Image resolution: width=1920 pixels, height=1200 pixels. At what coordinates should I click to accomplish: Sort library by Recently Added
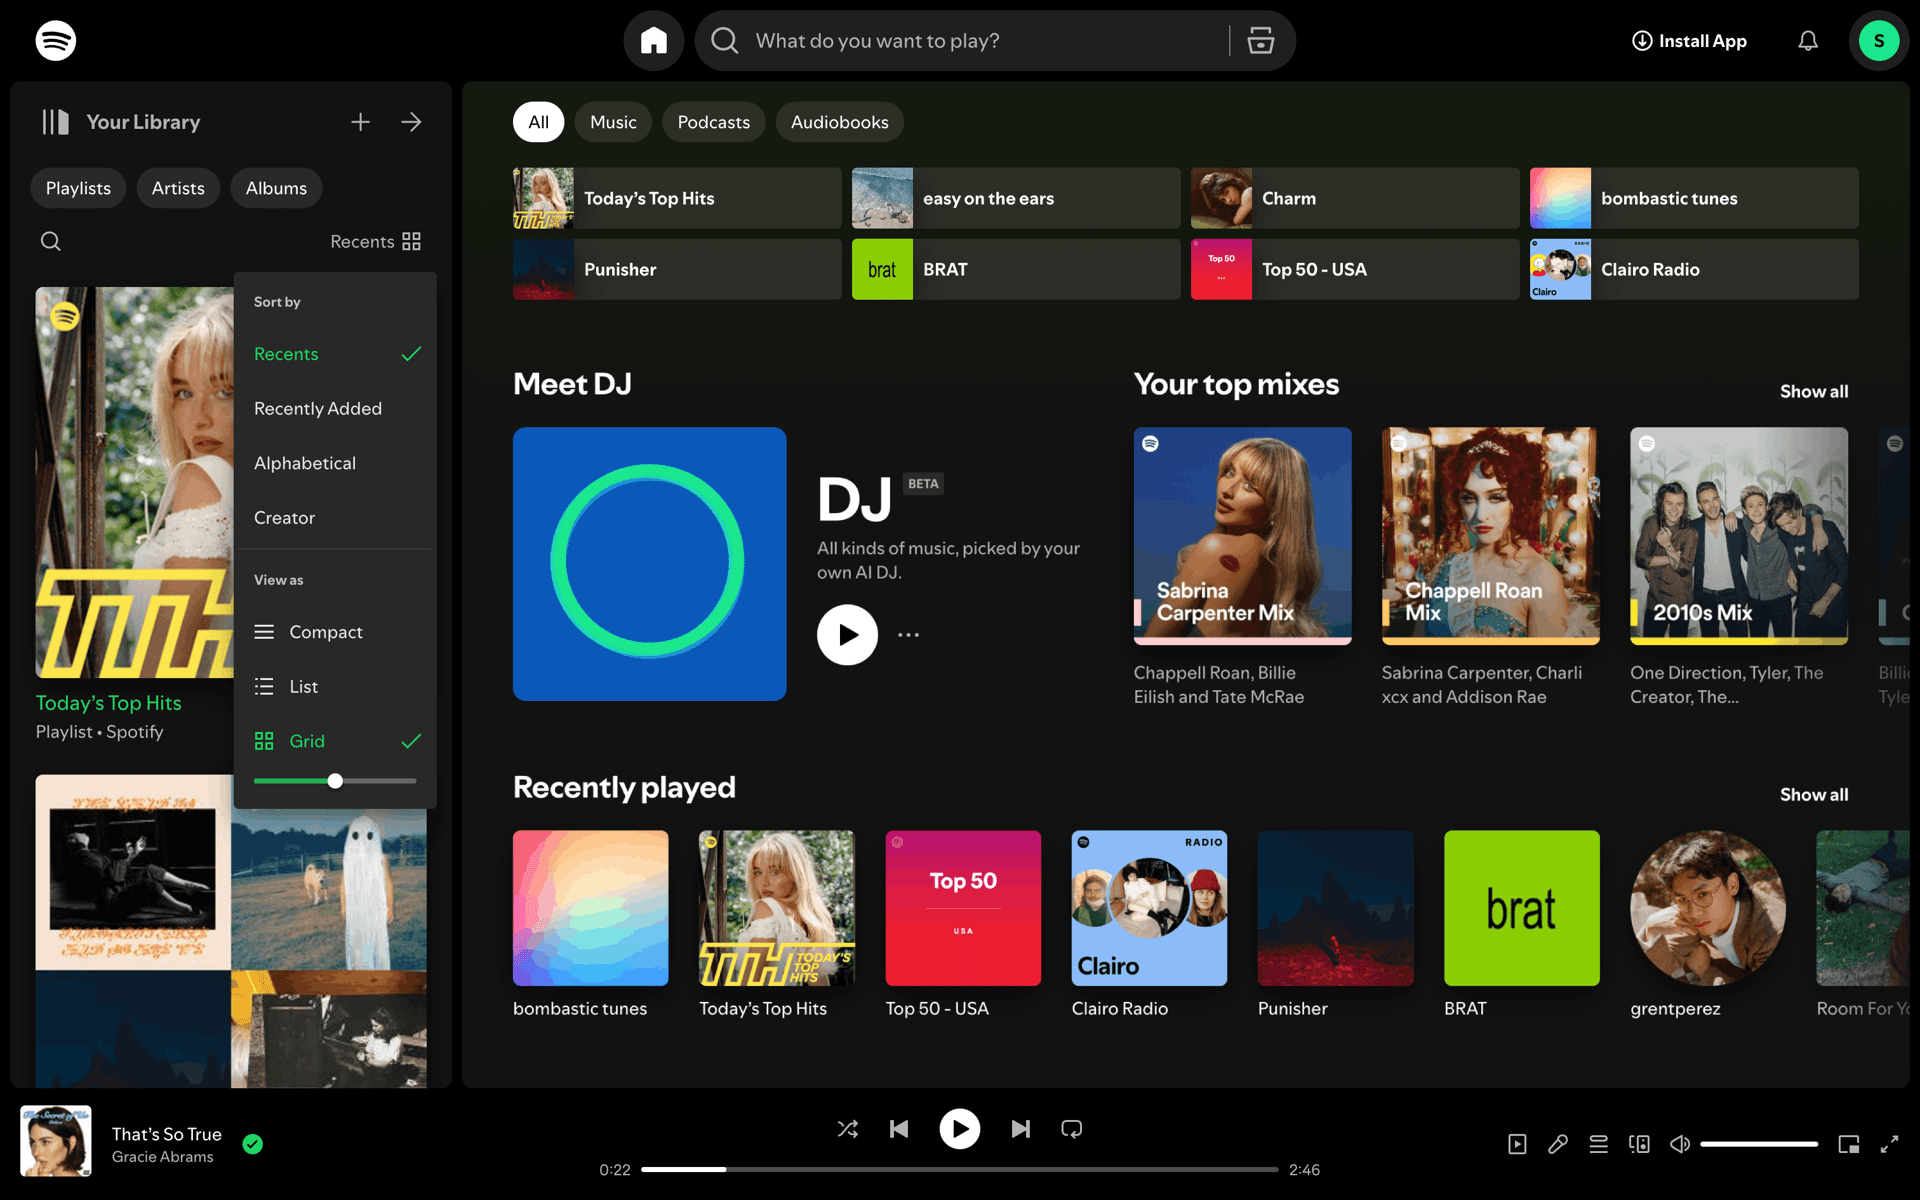pyautogui.click(x=336, y=408)
